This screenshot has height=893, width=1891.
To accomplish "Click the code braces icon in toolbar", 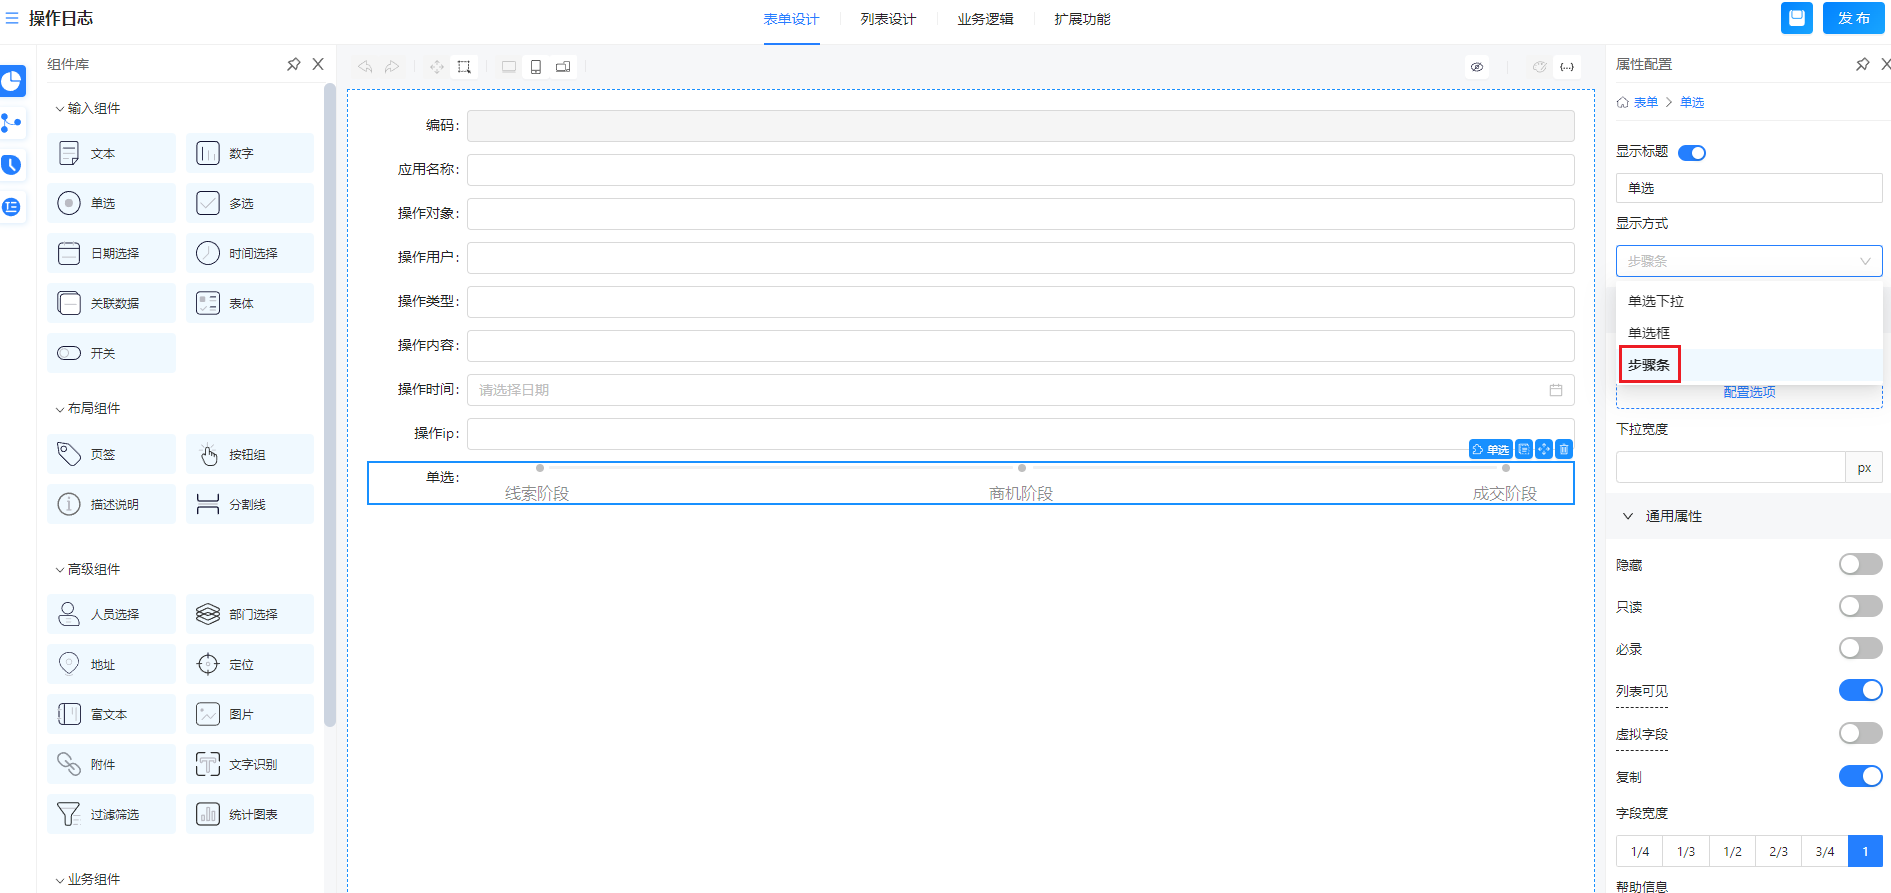I will click(1567, 67).
